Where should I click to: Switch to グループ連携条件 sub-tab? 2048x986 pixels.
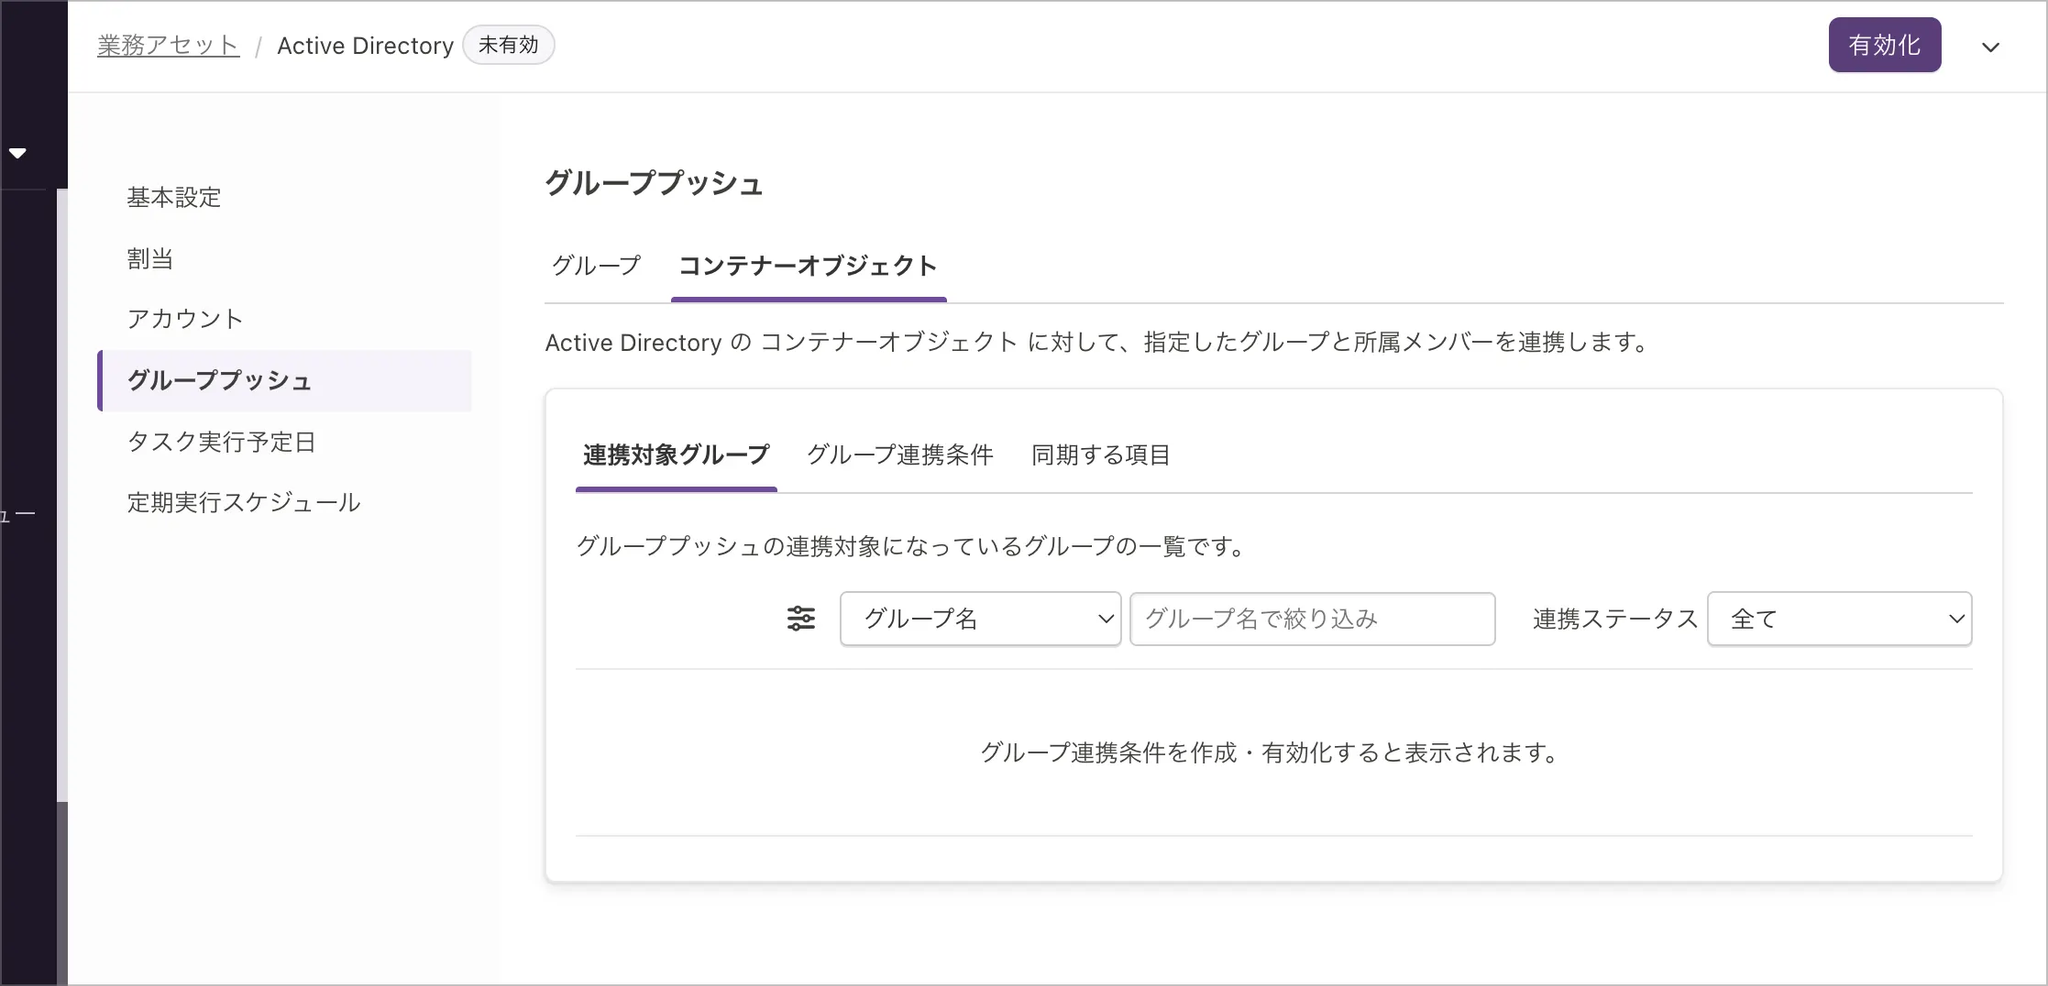900,456
